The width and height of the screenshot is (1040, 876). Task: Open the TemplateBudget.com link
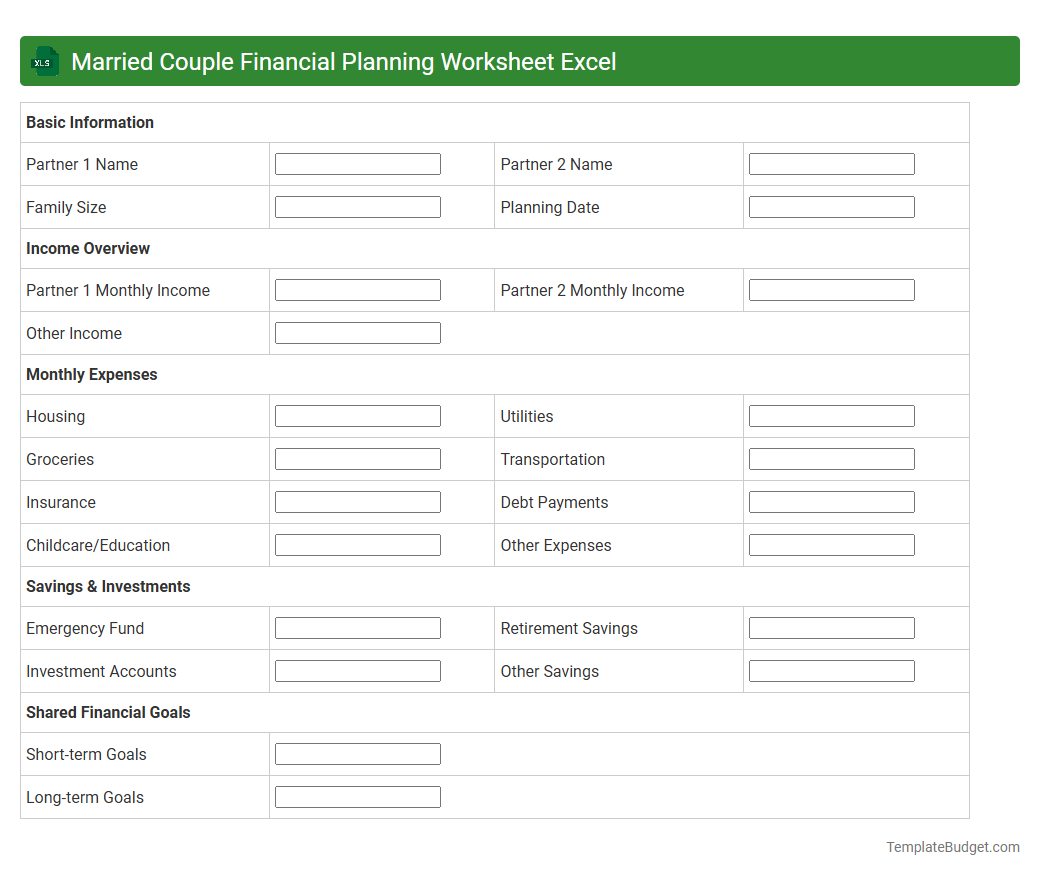(952, 847)
